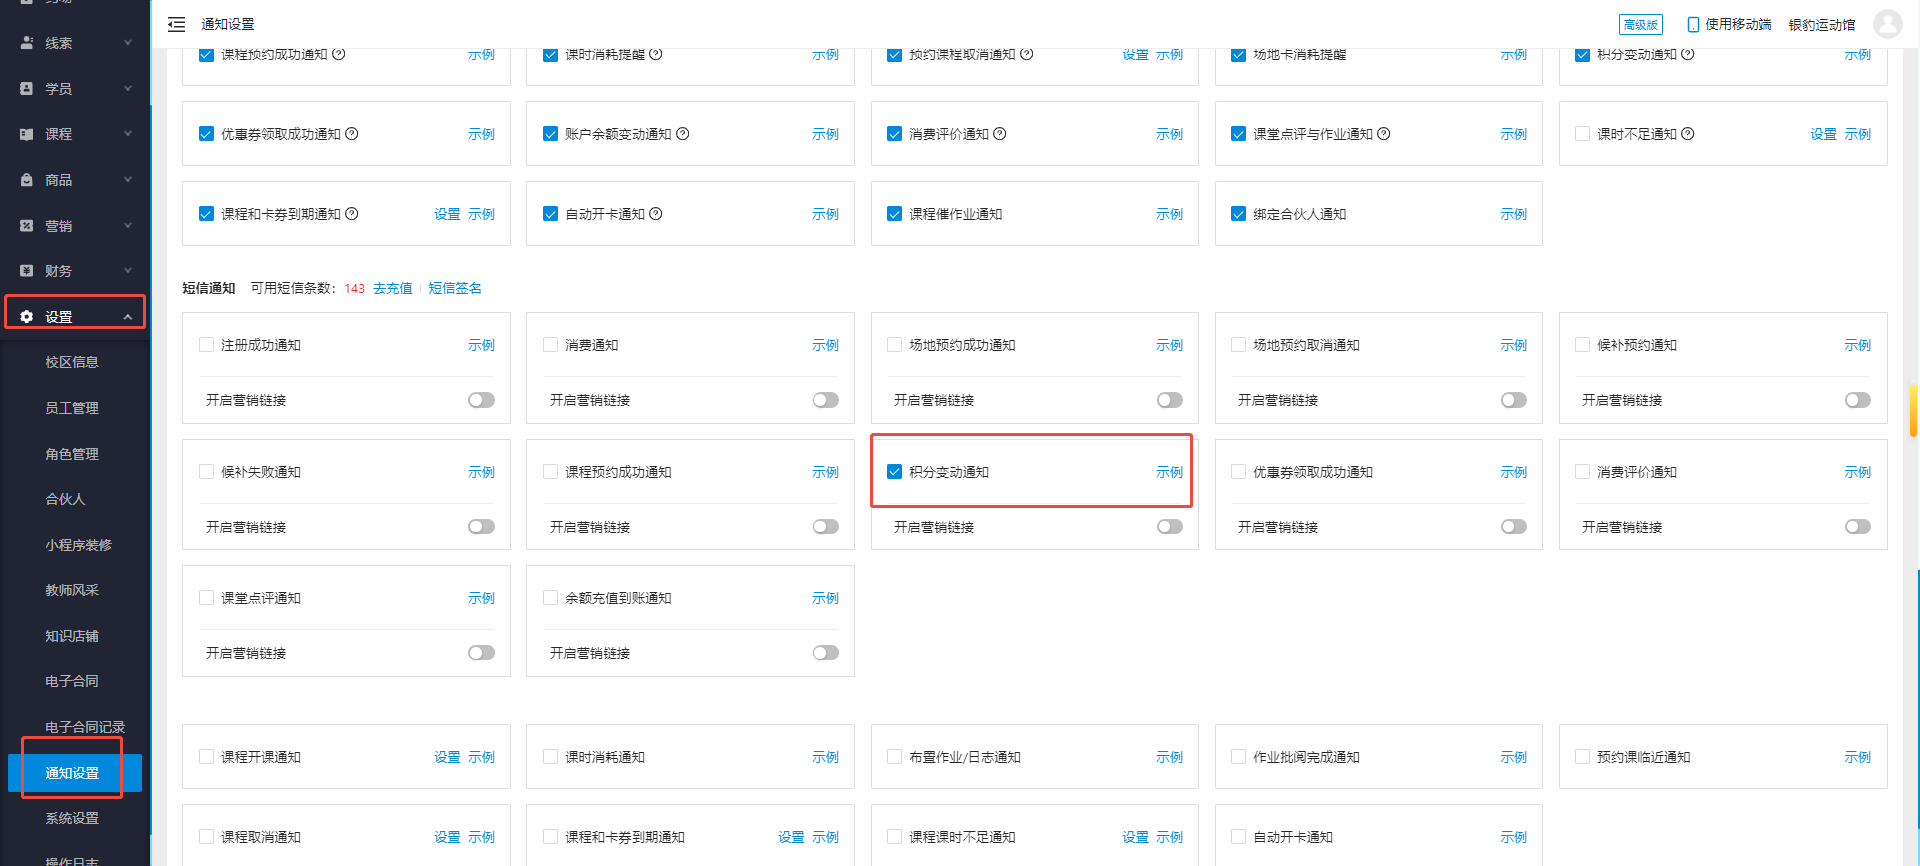Viewport: 1920px width, 866px height.
Task: Click the mobile phone icon in header
Action: 1693,24
